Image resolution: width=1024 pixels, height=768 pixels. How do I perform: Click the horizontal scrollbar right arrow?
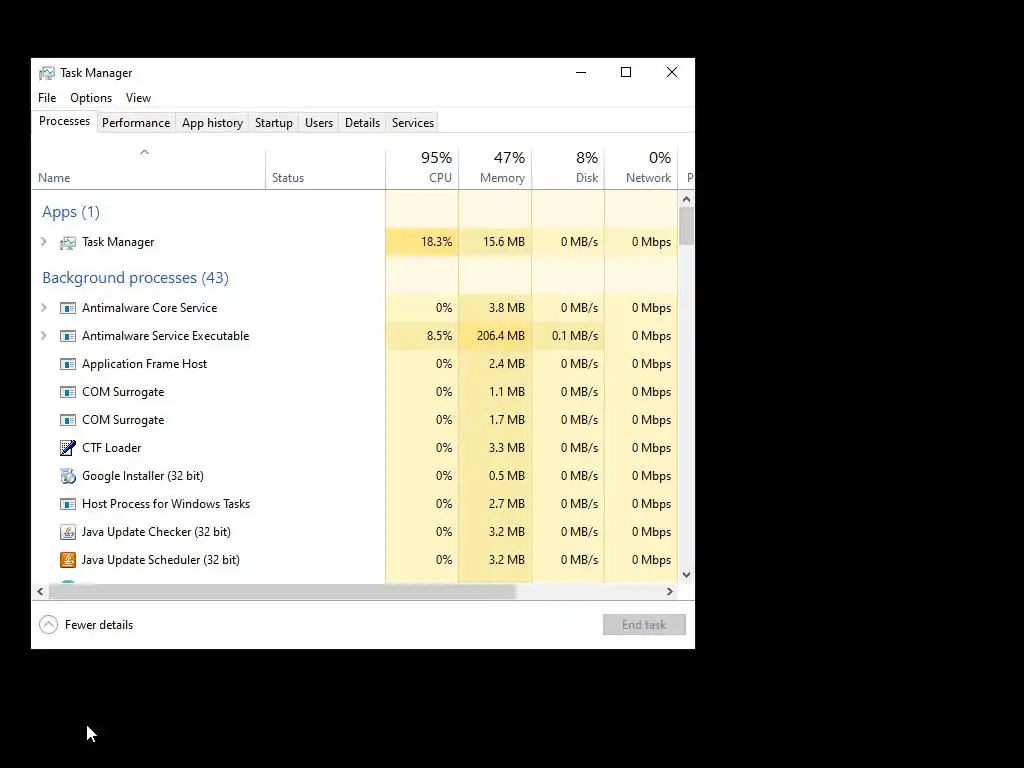(669, 592)
